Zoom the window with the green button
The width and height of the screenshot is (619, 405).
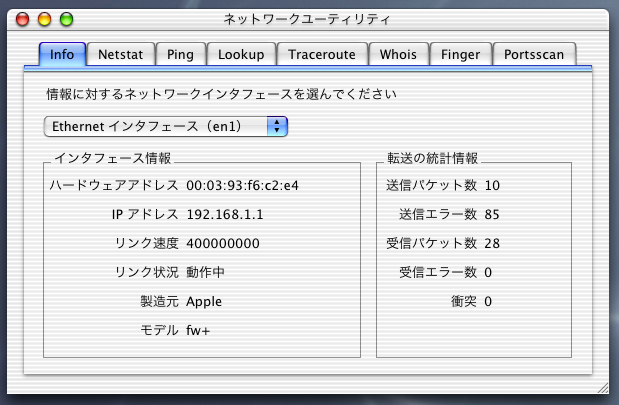tap(67, 18)
